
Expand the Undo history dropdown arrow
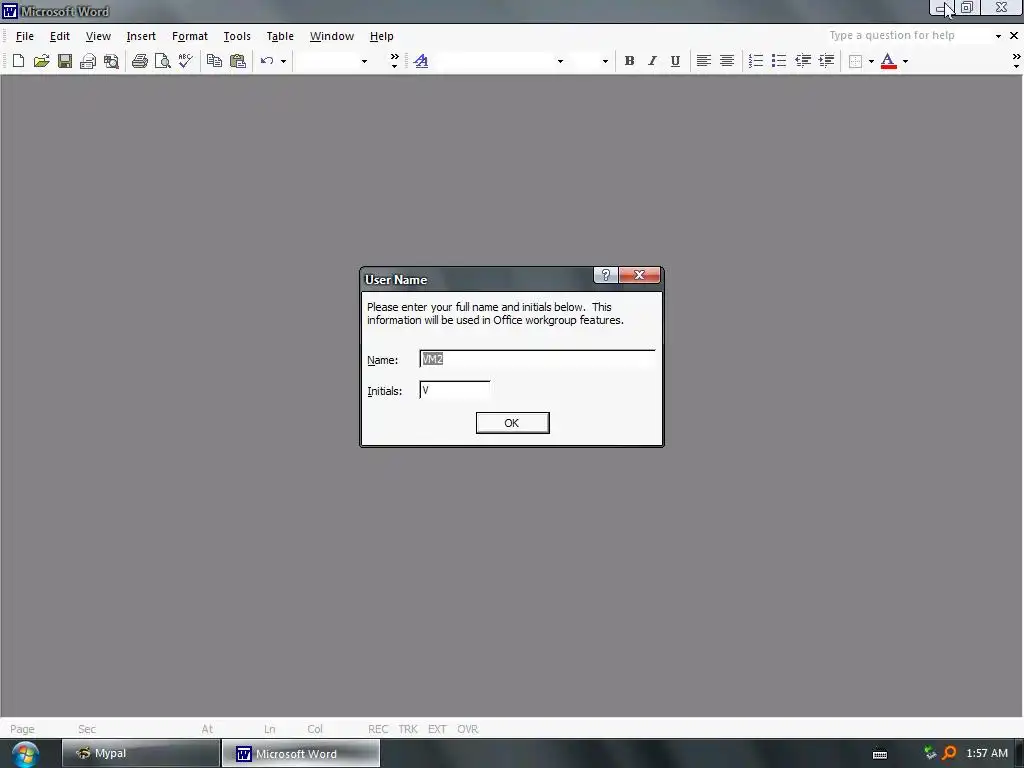283,61
